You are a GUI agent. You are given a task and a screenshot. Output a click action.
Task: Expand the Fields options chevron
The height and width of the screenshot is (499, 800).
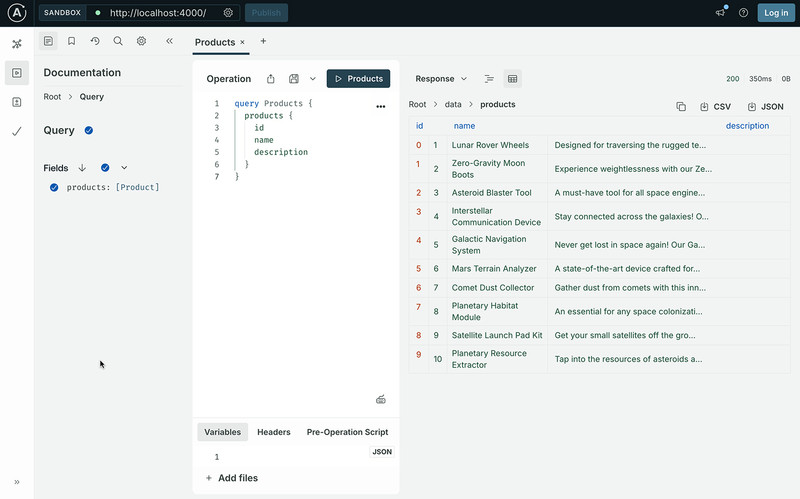124,167
